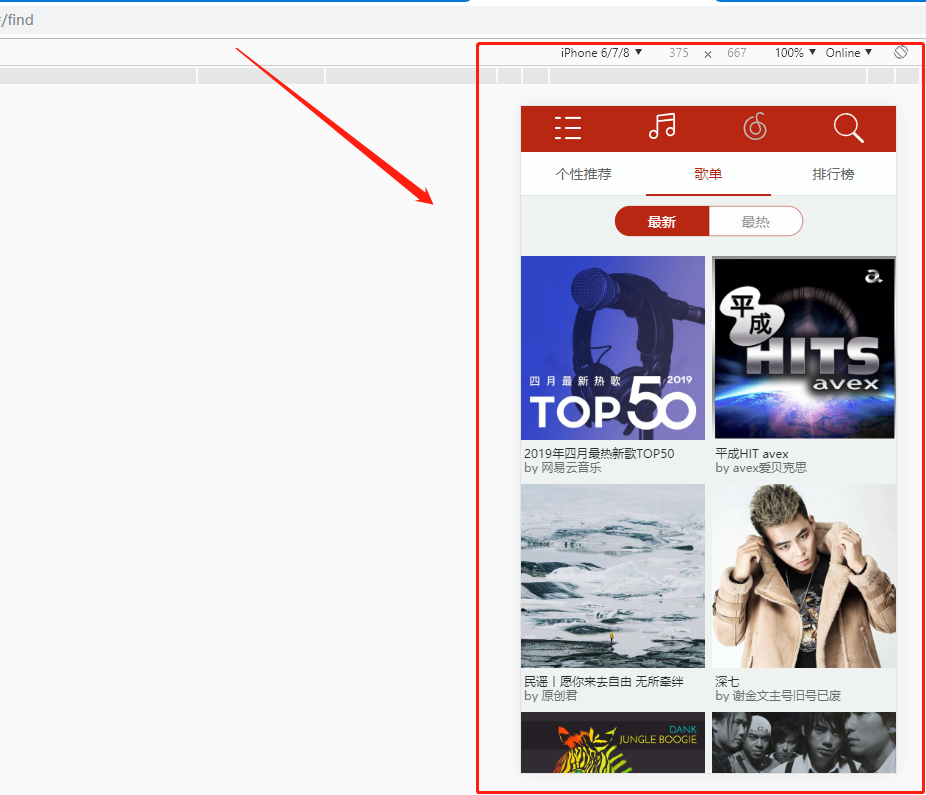Open the 平成 HITS avex cover
This screenshot has width=926, height=795.
coord(804,348)
